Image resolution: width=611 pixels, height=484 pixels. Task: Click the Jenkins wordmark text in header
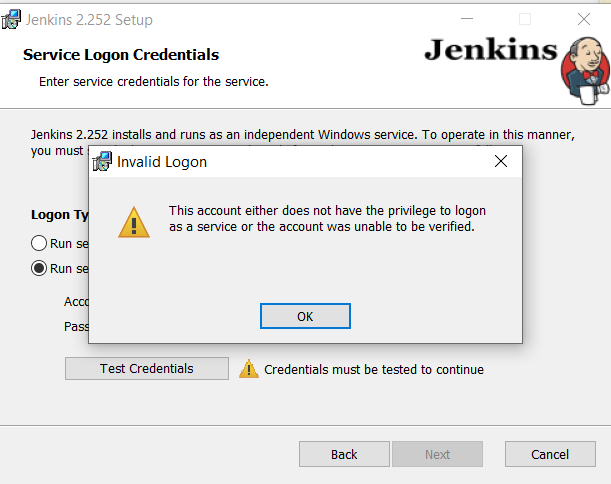[491, 50]
